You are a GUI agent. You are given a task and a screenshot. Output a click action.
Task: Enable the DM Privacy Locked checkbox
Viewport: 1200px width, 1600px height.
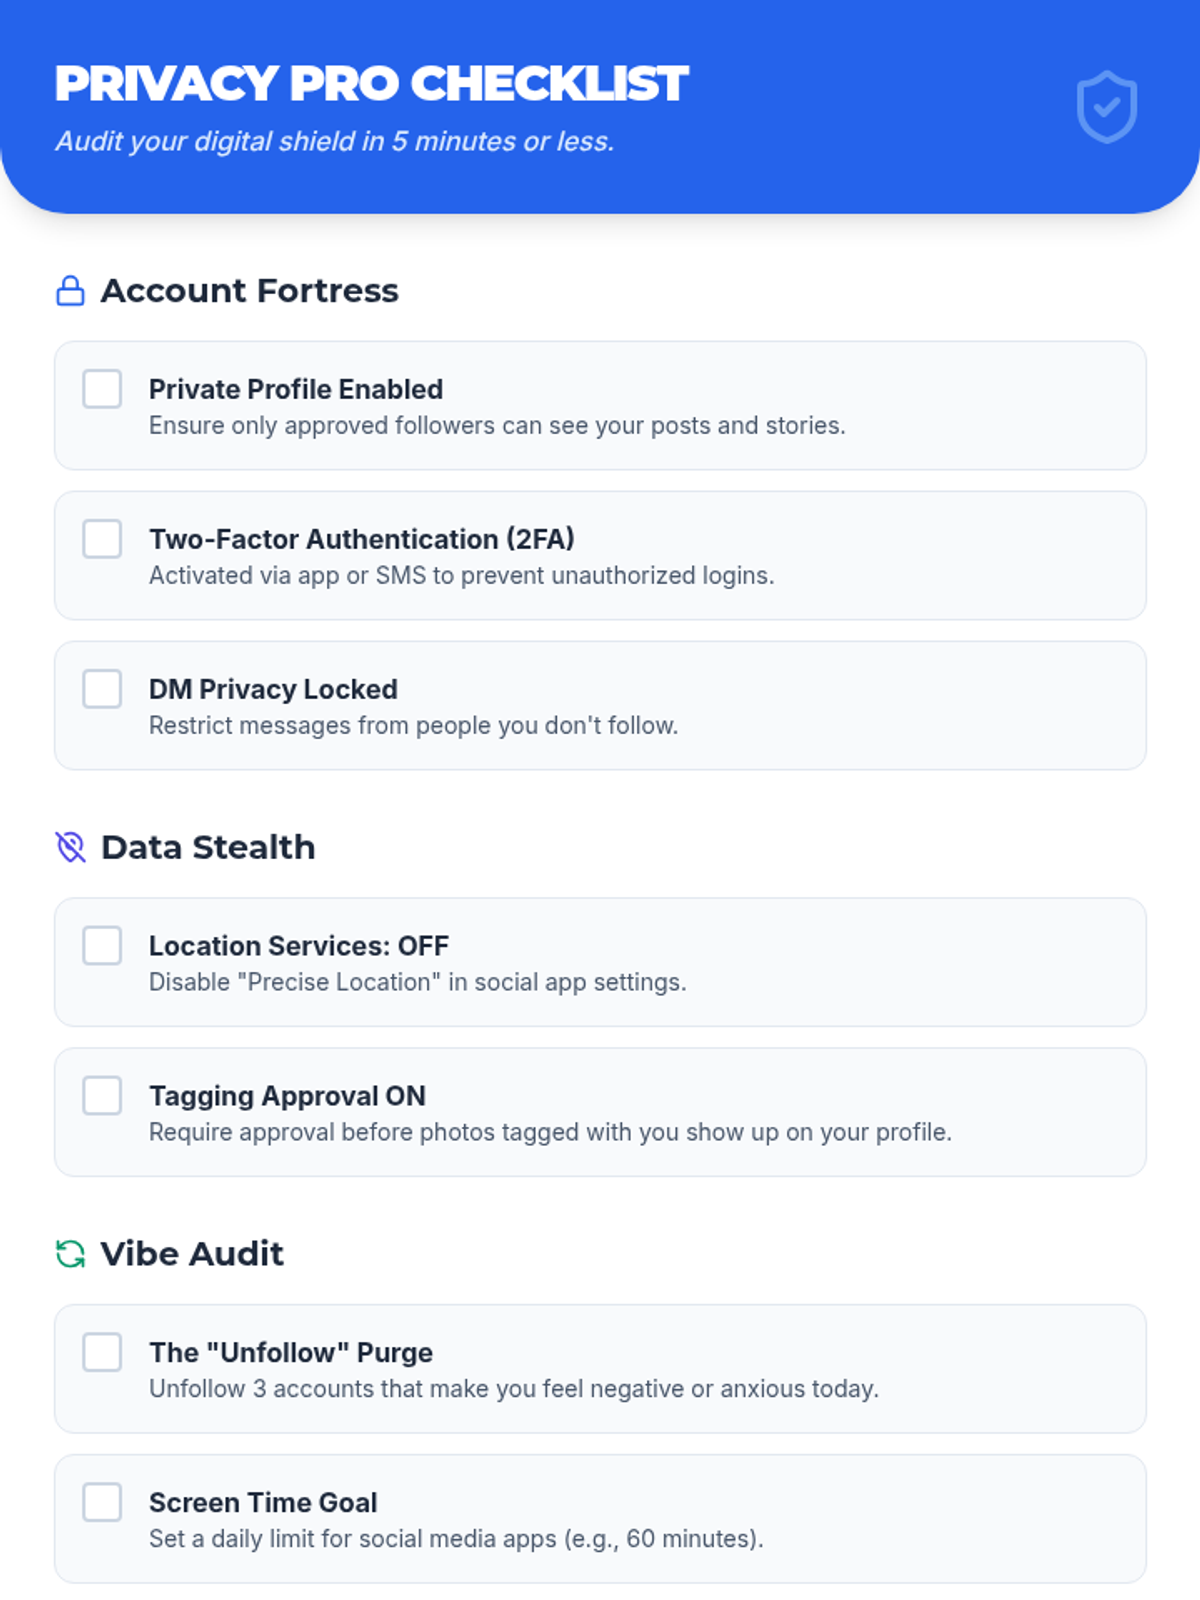[x=102, y=689]
